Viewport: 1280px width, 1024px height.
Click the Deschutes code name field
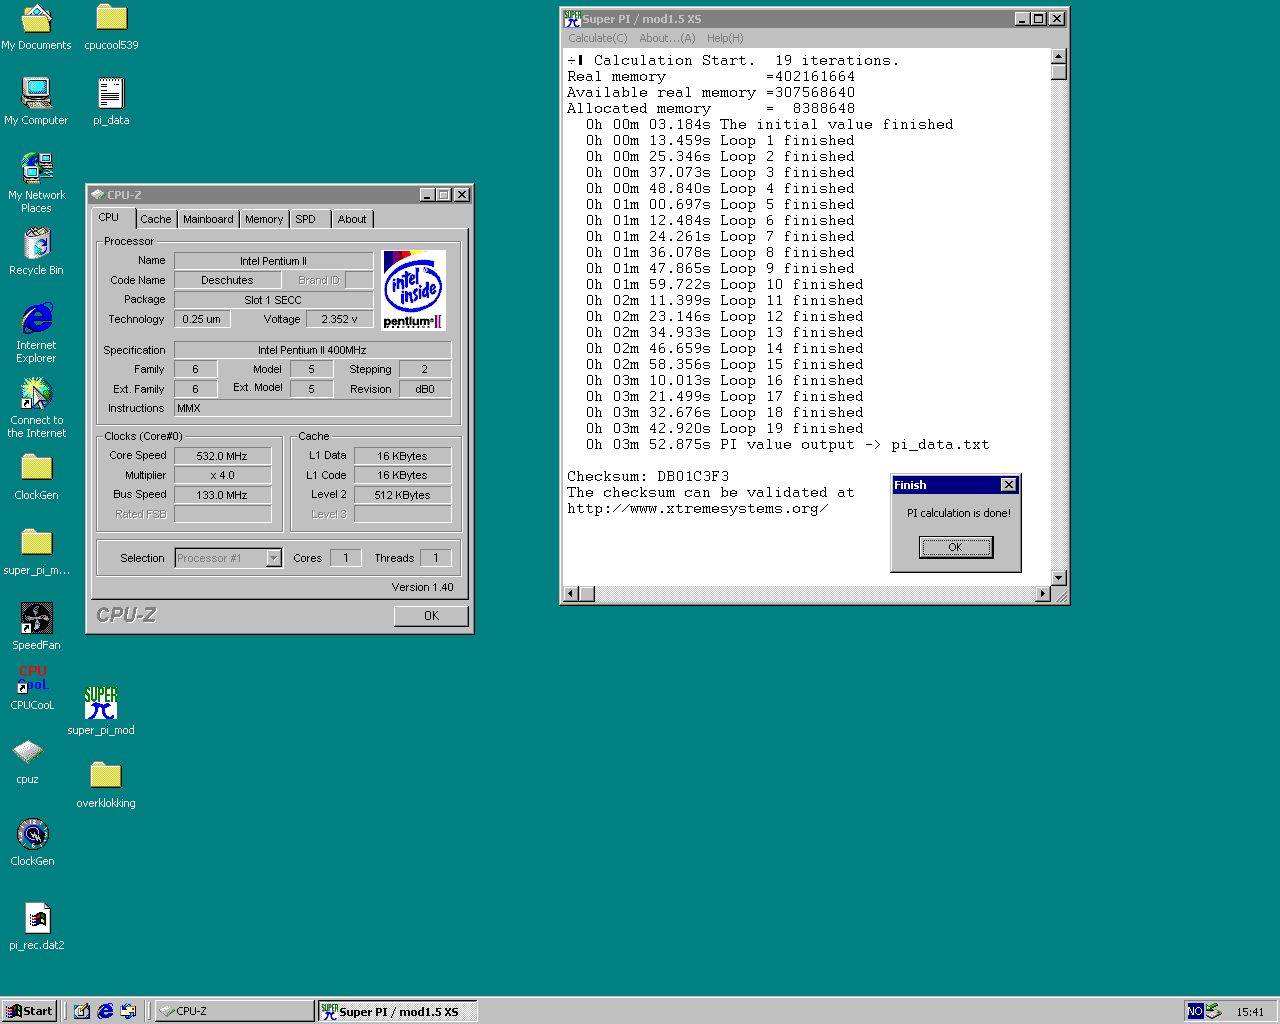pos(227,280)
